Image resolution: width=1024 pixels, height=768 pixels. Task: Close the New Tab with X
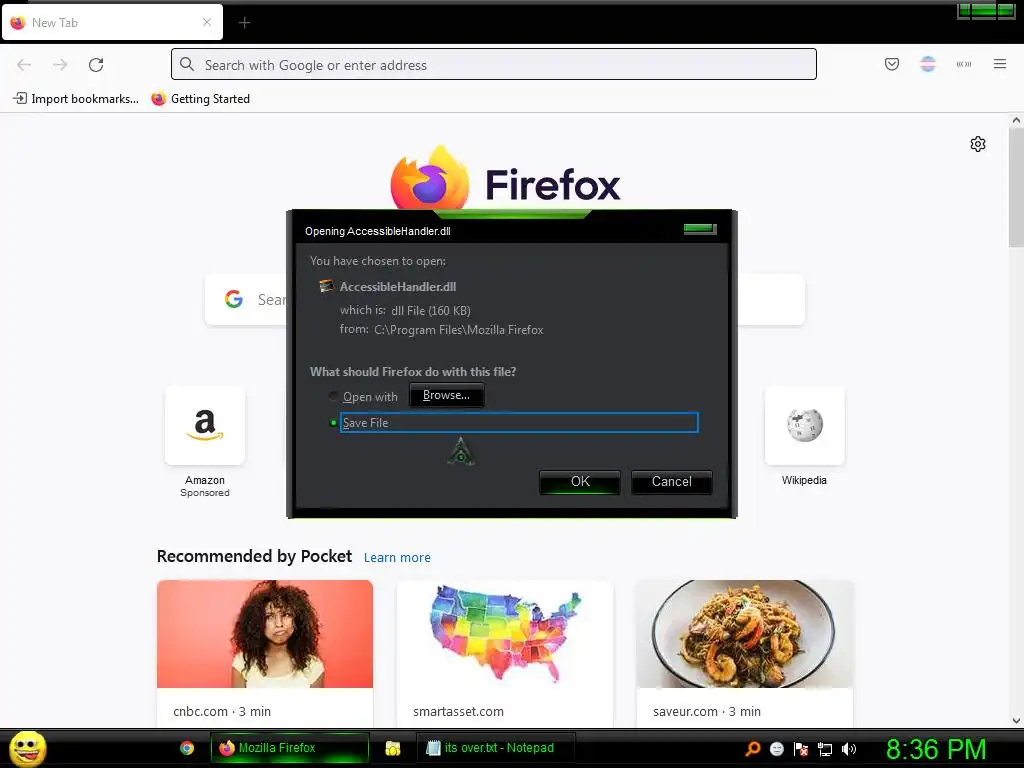(207, 22)
